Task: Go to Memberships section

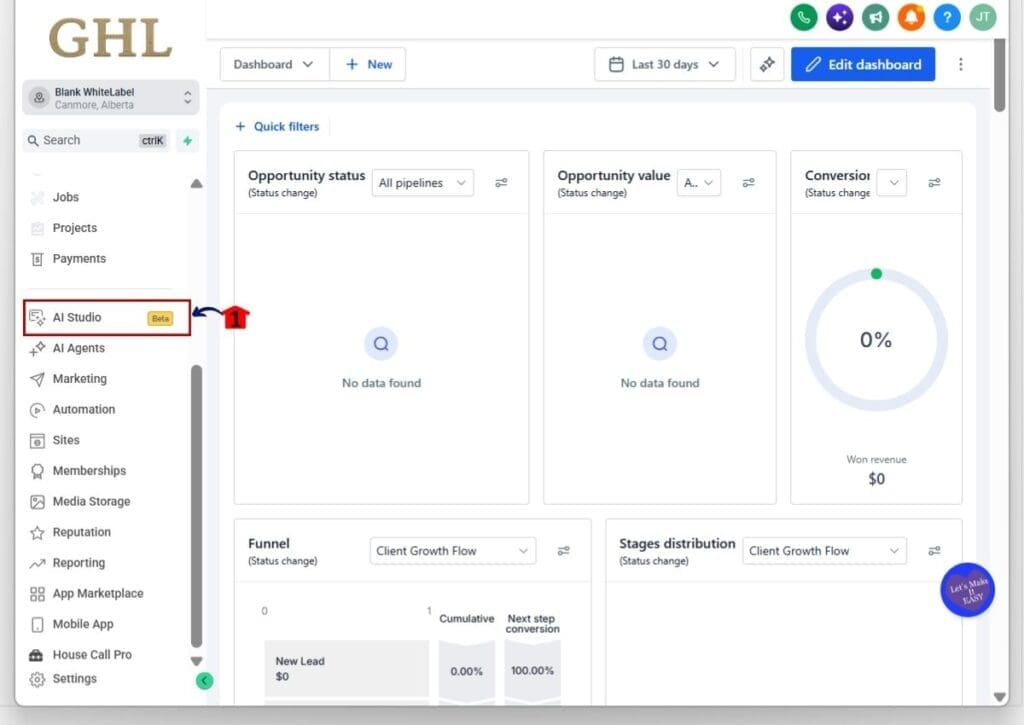Action: coord(89,470)
